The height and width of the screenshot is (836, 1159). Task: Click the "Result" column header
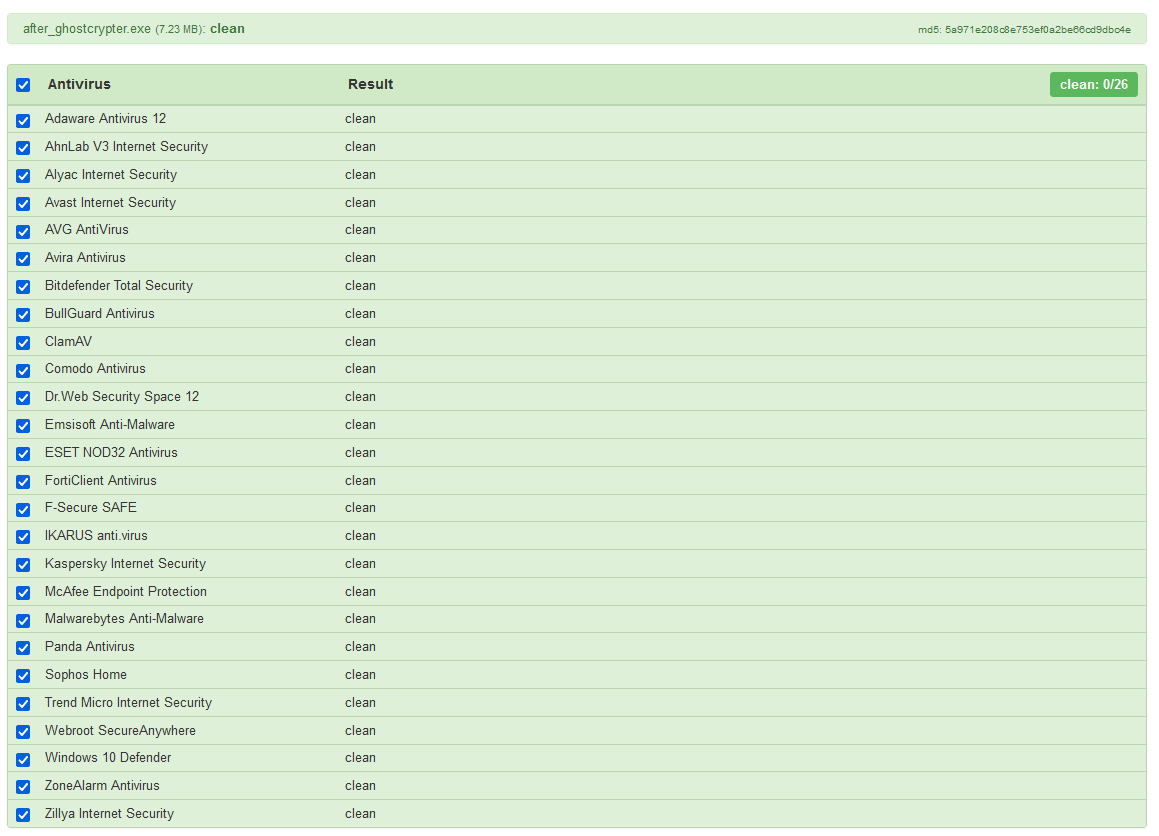(370, 84)
